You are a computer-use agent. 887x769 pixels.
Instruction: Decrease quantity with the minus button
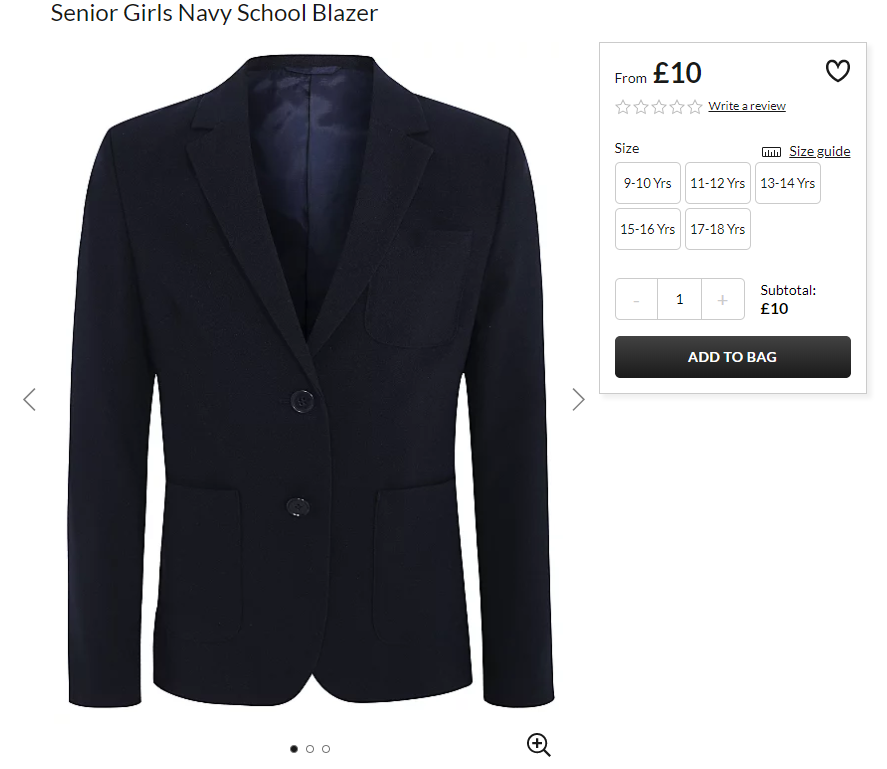[x=636, y=299]
